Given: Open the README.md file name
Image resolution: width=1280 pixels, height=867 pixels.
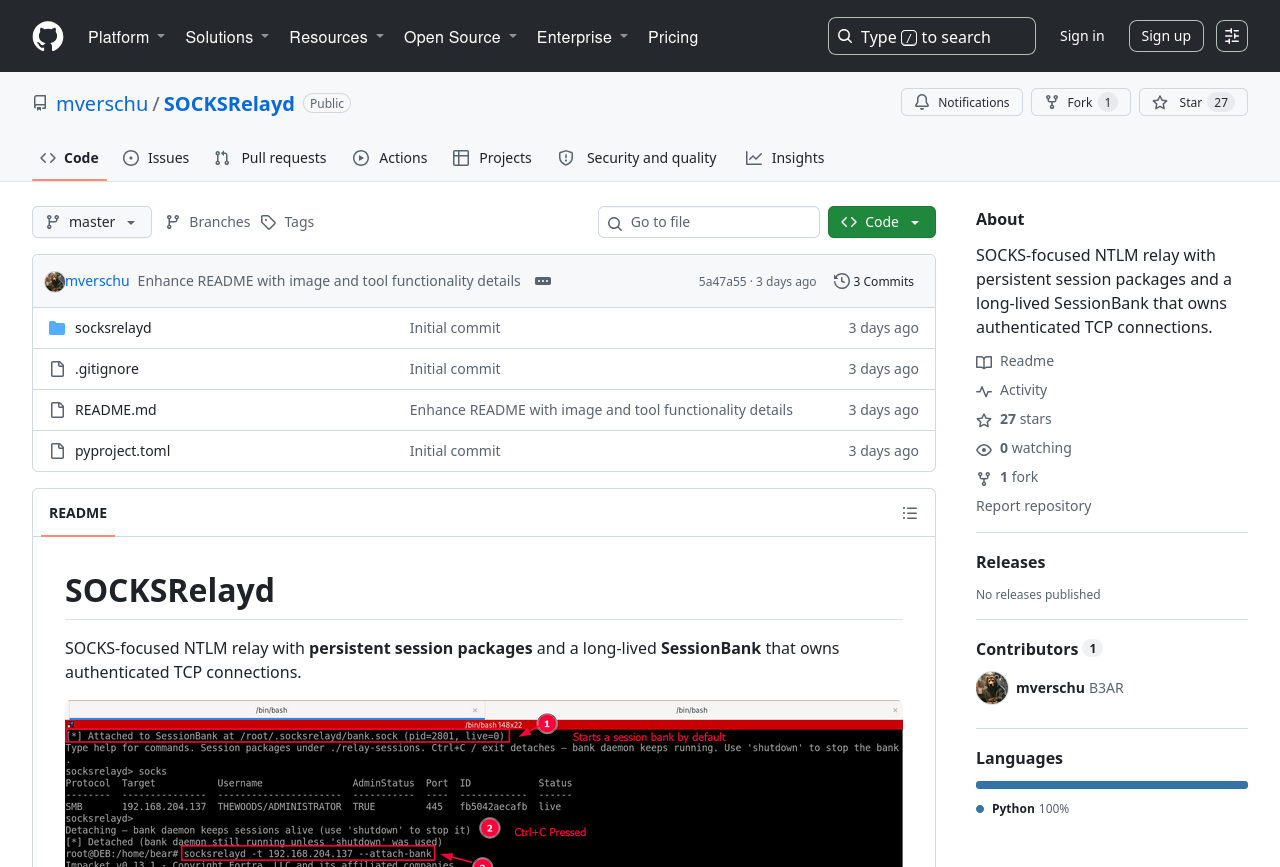Looking at the screenshot, I should 116,410.
